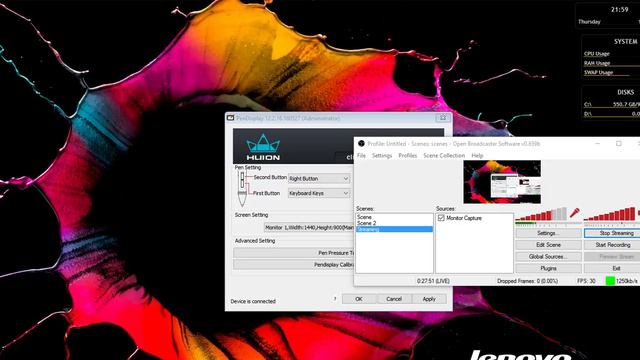Image resolution: width=640 pixels, height=360 pixels.
Task: Click the Edit Scene button
Action: 548,245
